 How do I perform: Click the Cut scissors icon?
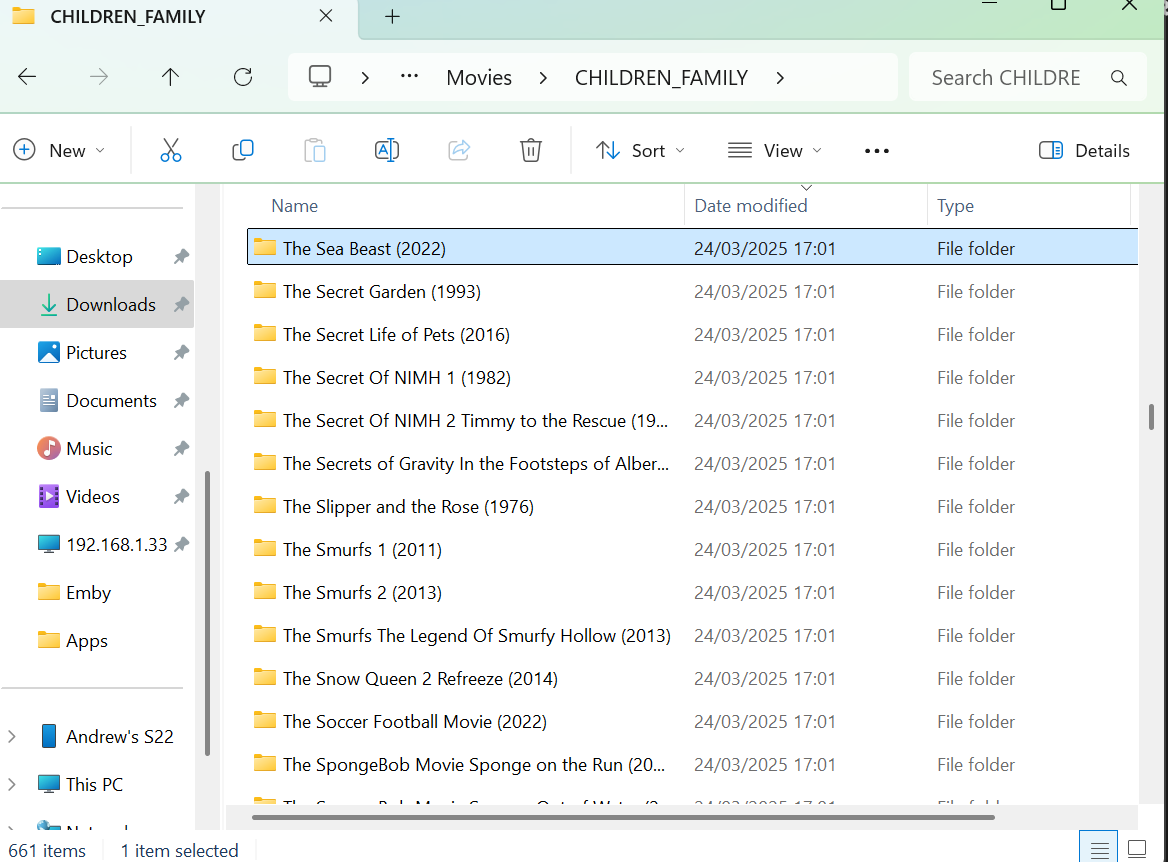click(171, 151)
